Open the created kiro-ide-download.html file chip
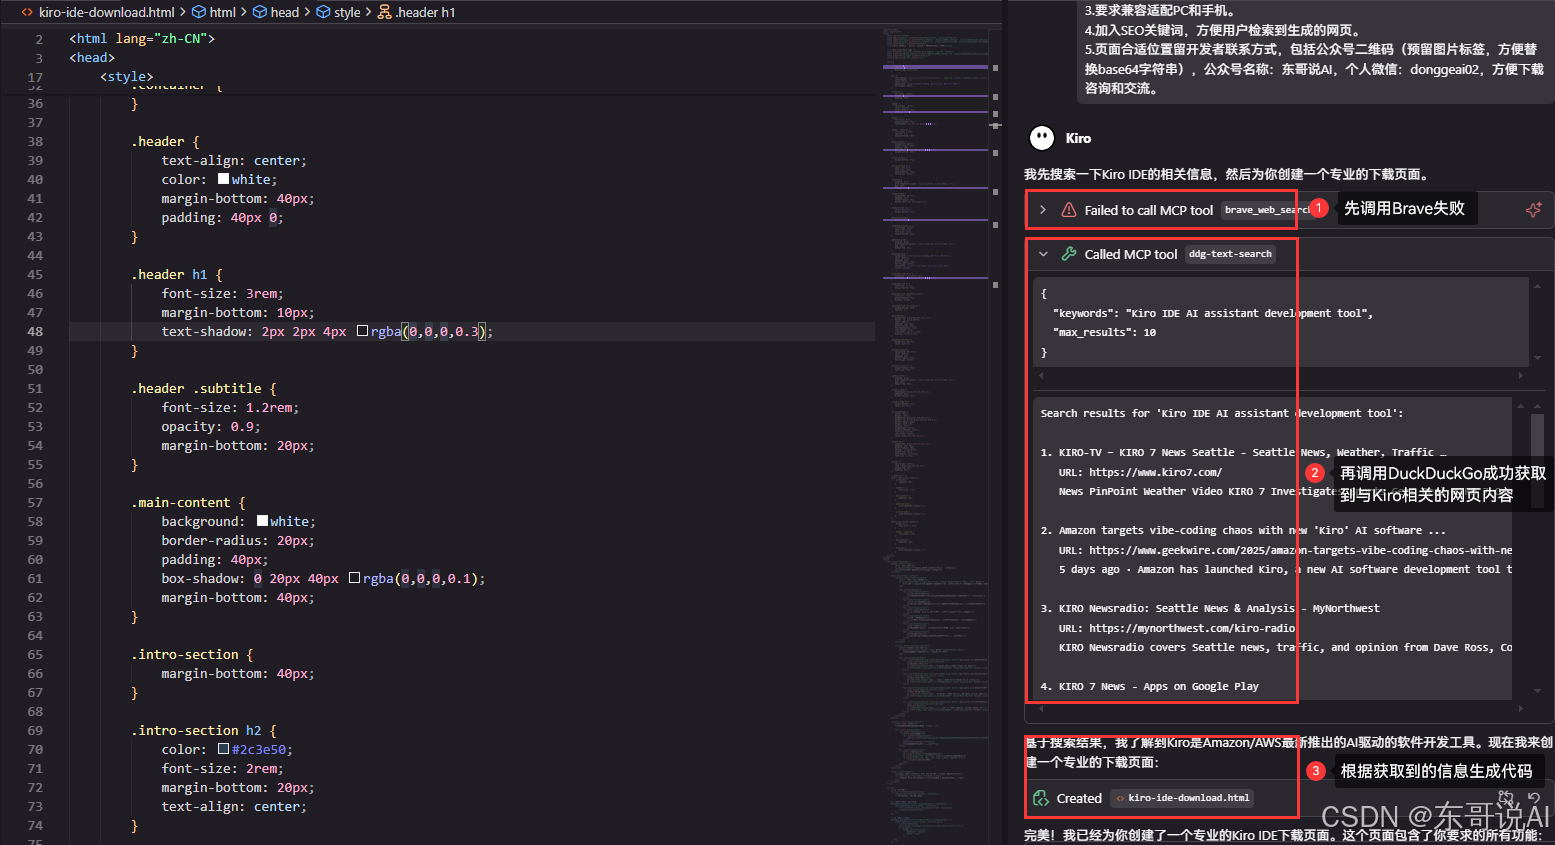This screenshot has height=845, width=1555. point(1183,798)
